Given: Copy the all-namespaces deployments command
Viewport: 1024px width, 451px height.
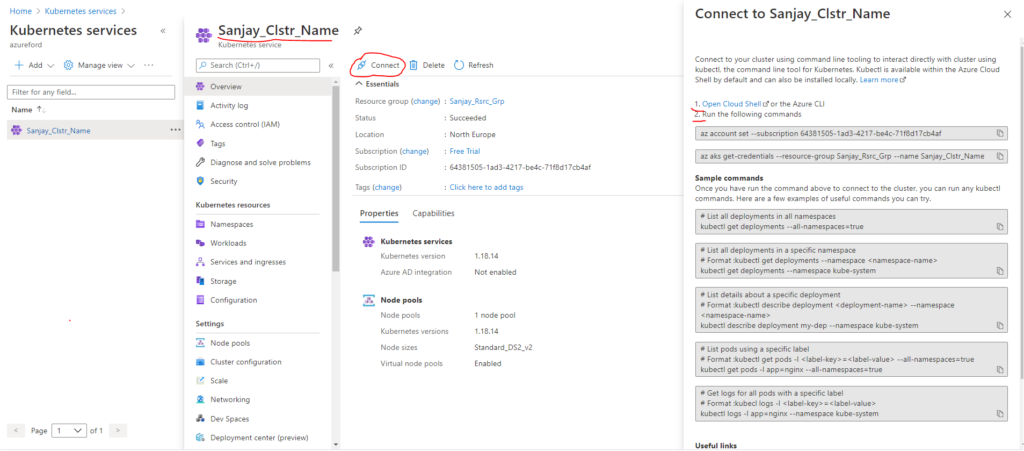Looking at the screenshot, I should pyautogui.click(x=999, y=226).
